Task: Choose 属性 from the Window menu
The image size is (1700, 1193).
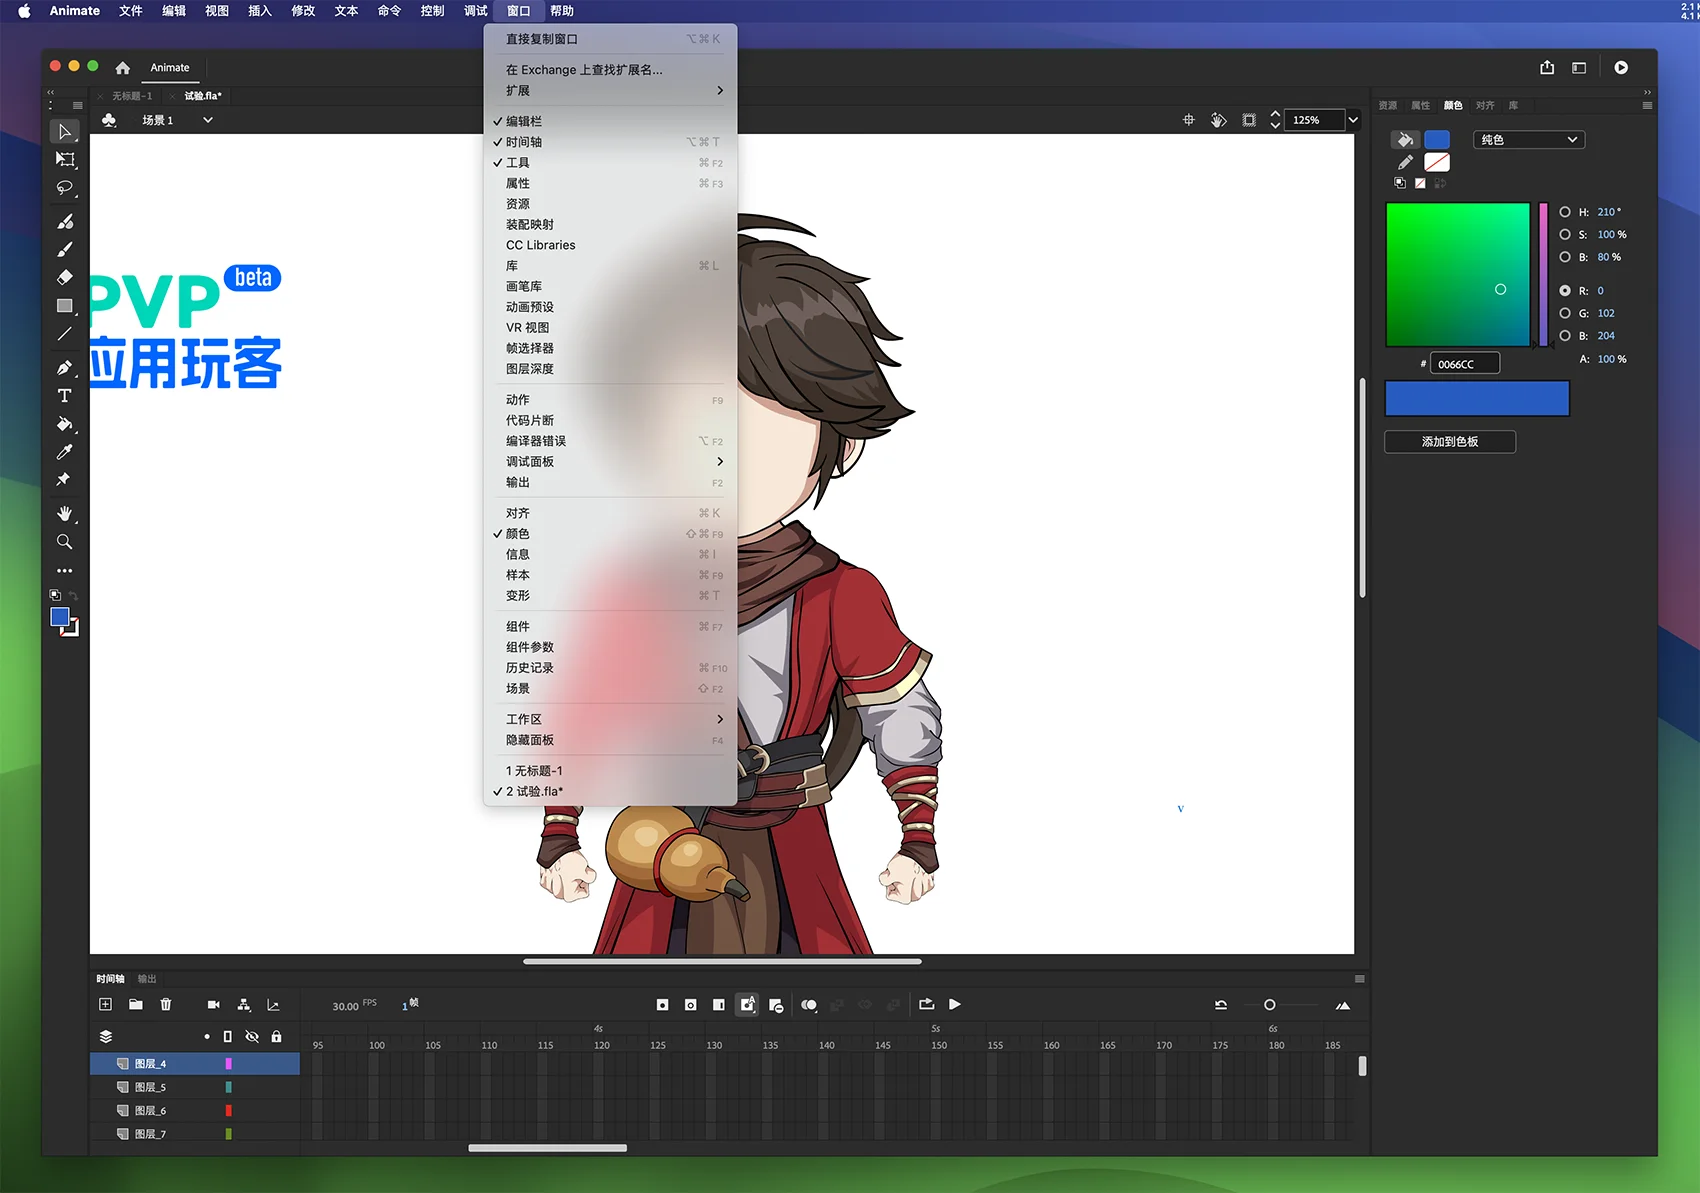Action: pos(610,183)
